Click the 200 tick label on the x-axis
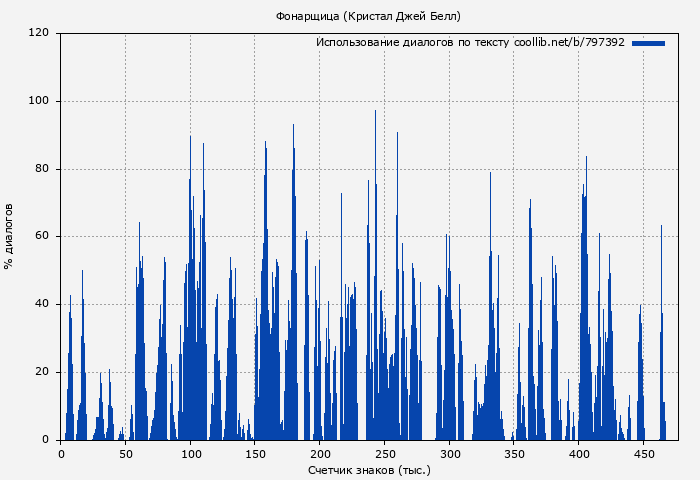 [x=320, y=454]
